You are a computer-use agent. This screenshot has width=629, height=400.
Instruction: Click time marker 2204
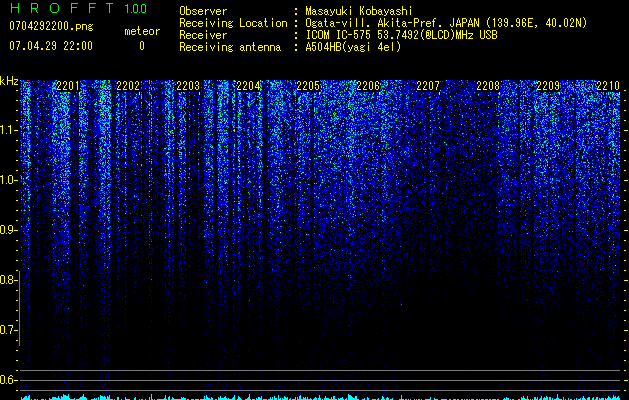[248, 86]
